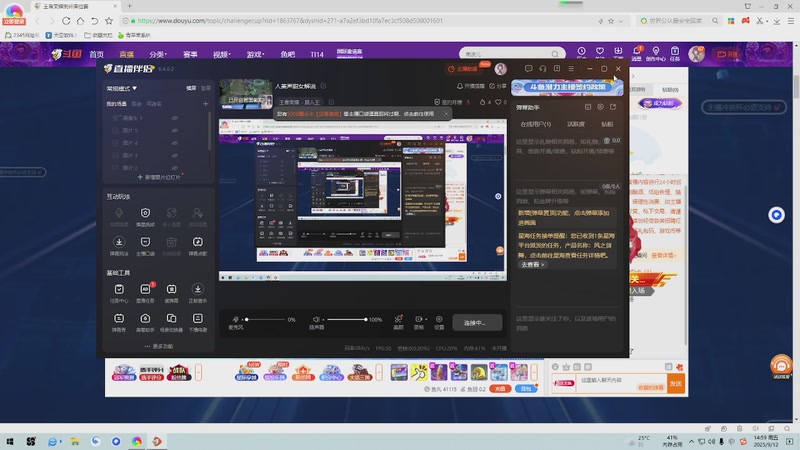This screenshot has height=450, width=800.
Task: Open 任务中心 in basic tools
Action: point(118,293)
